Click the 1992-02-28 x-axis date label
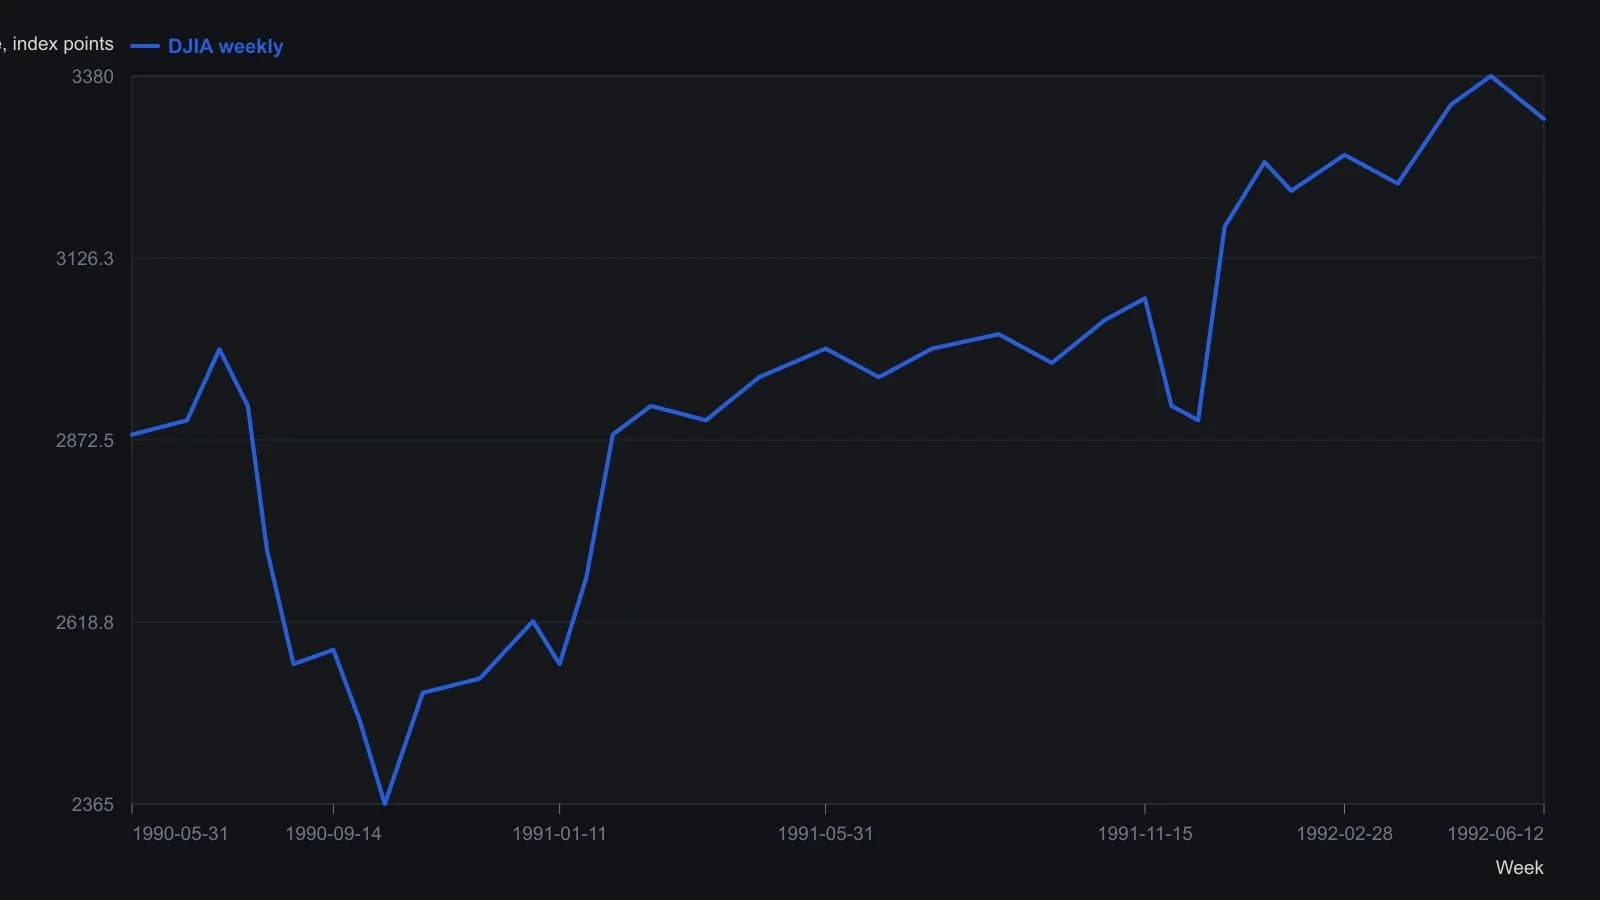 [x=1344, y=834]
